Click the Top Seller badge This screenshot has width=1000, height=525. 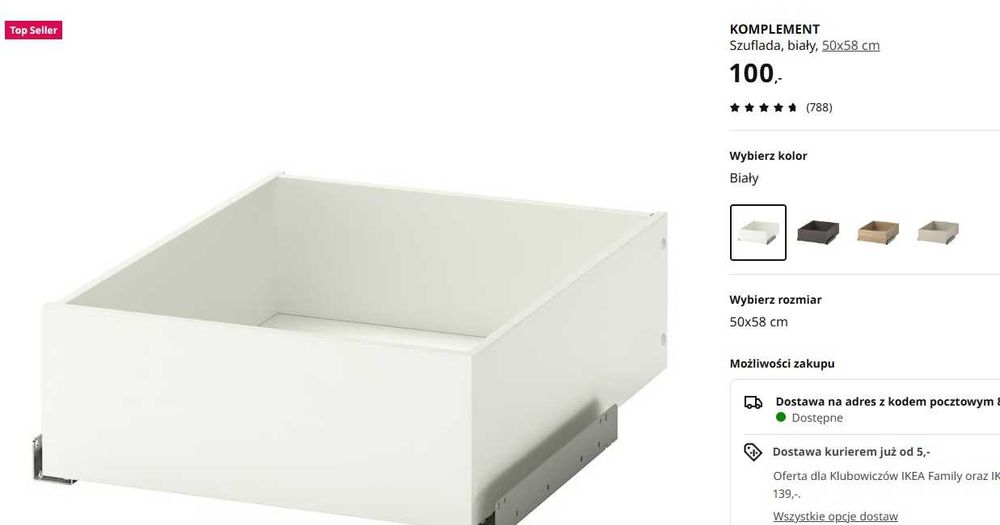click(33, 30)
